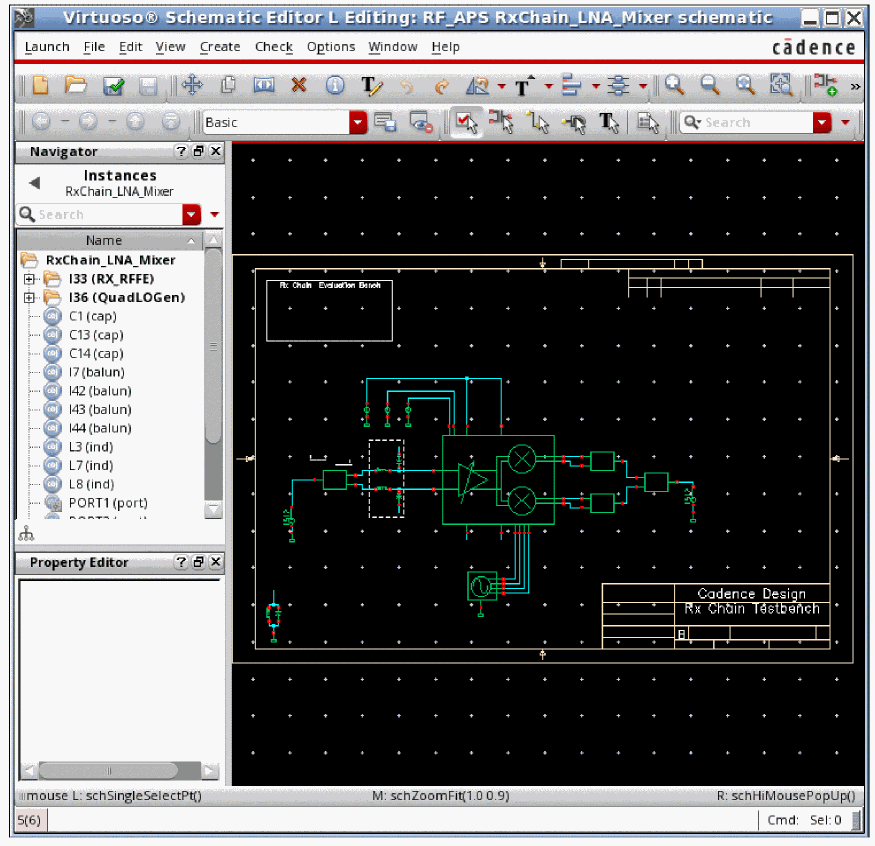This screenshot has height=846, width=875.
Task: Click the red X Delete icon
Action: point(298,86)
